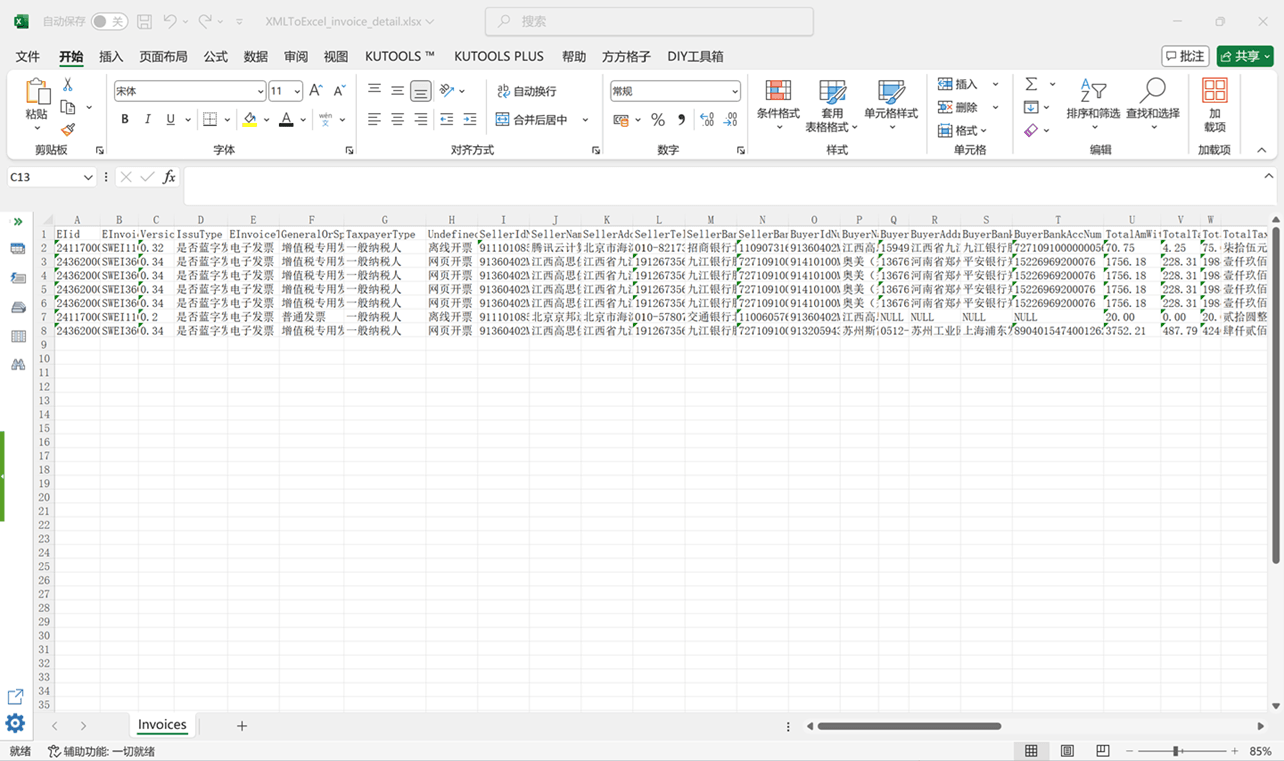Image resolution: width=1284 pixels, height=761 pixels.
Task: Click the Borders icon
Action: point(210,120)
